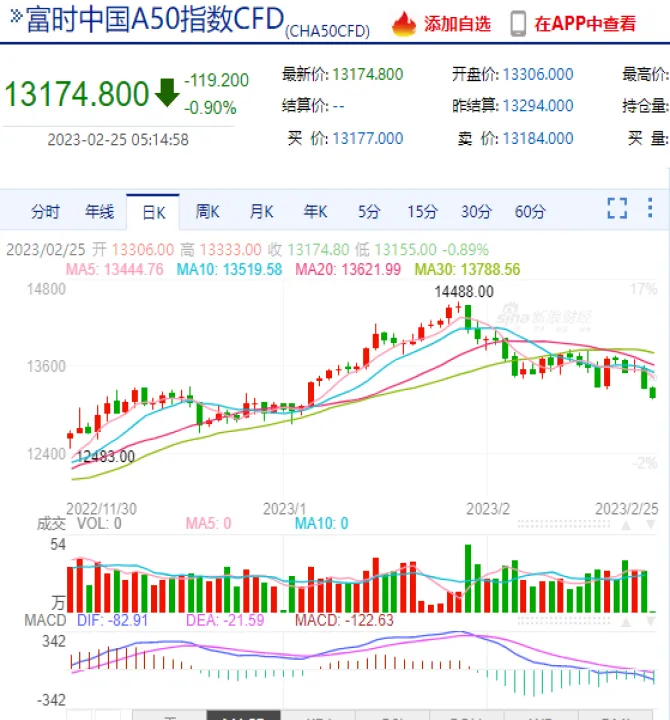Viewport: 670px width, 720px height.
Task: Click the chart high label 14488.00
Action: click(x=464, y=292)
